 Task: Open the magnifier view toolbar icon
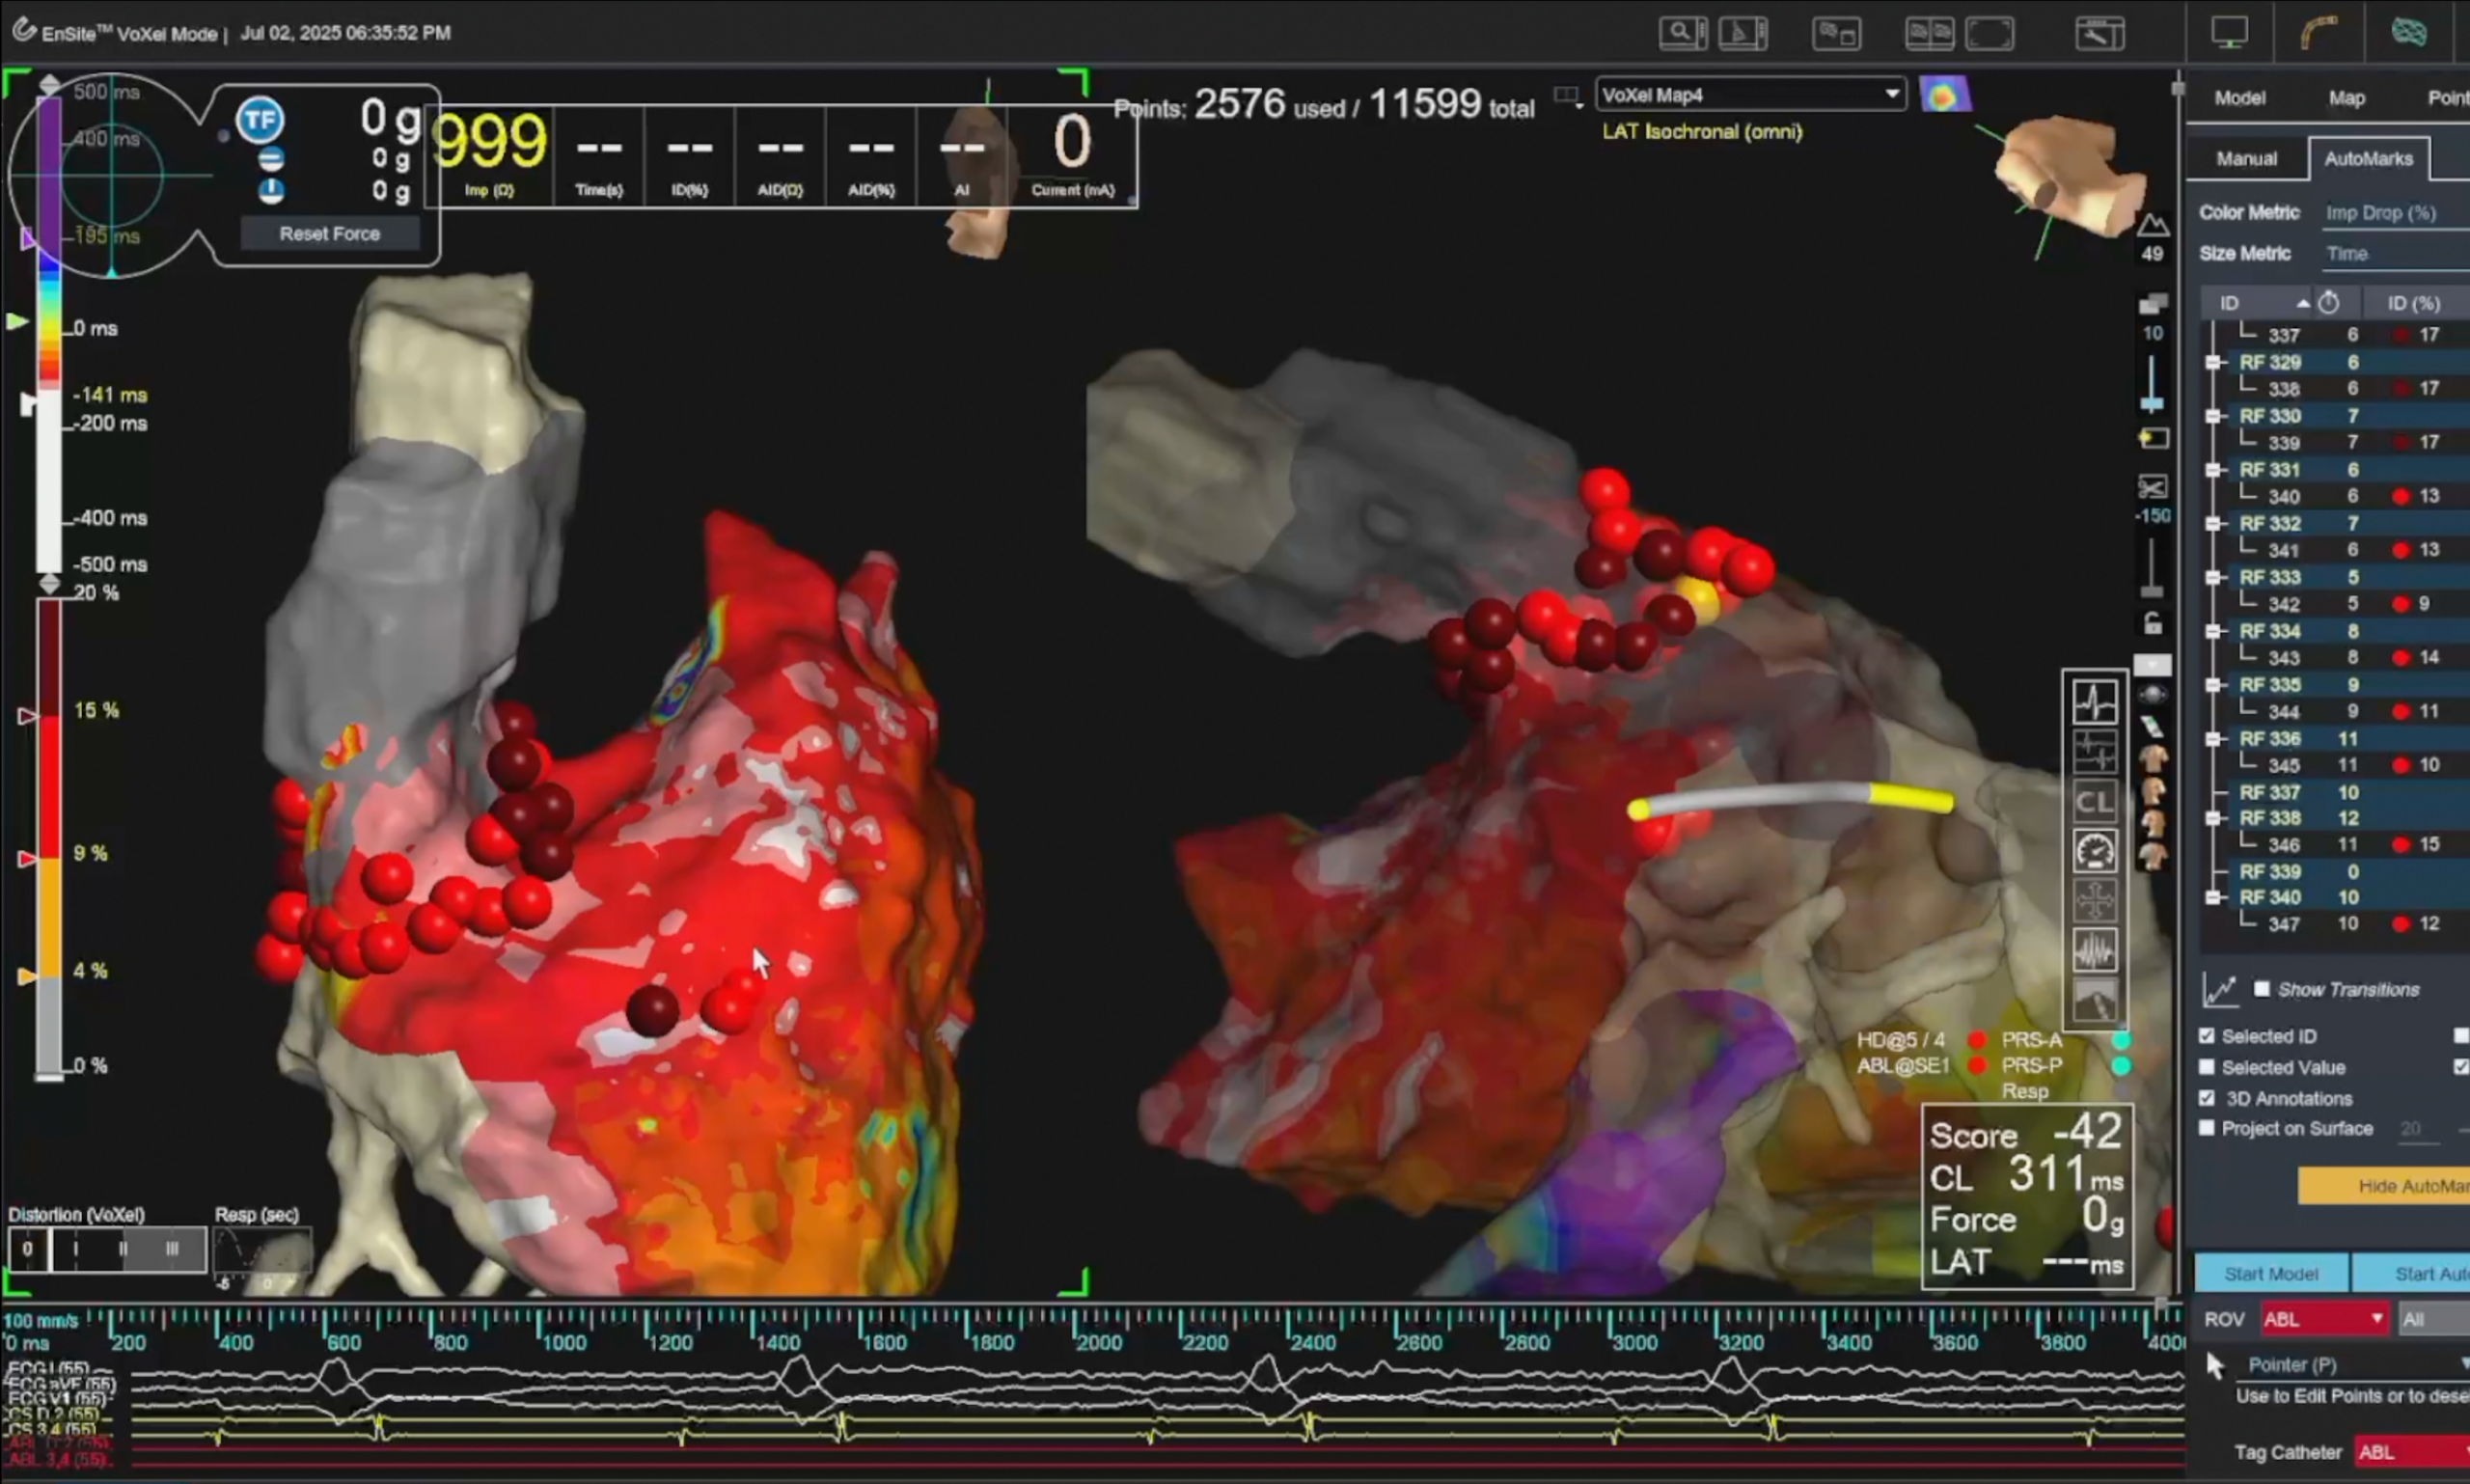tap(1682, 33)
